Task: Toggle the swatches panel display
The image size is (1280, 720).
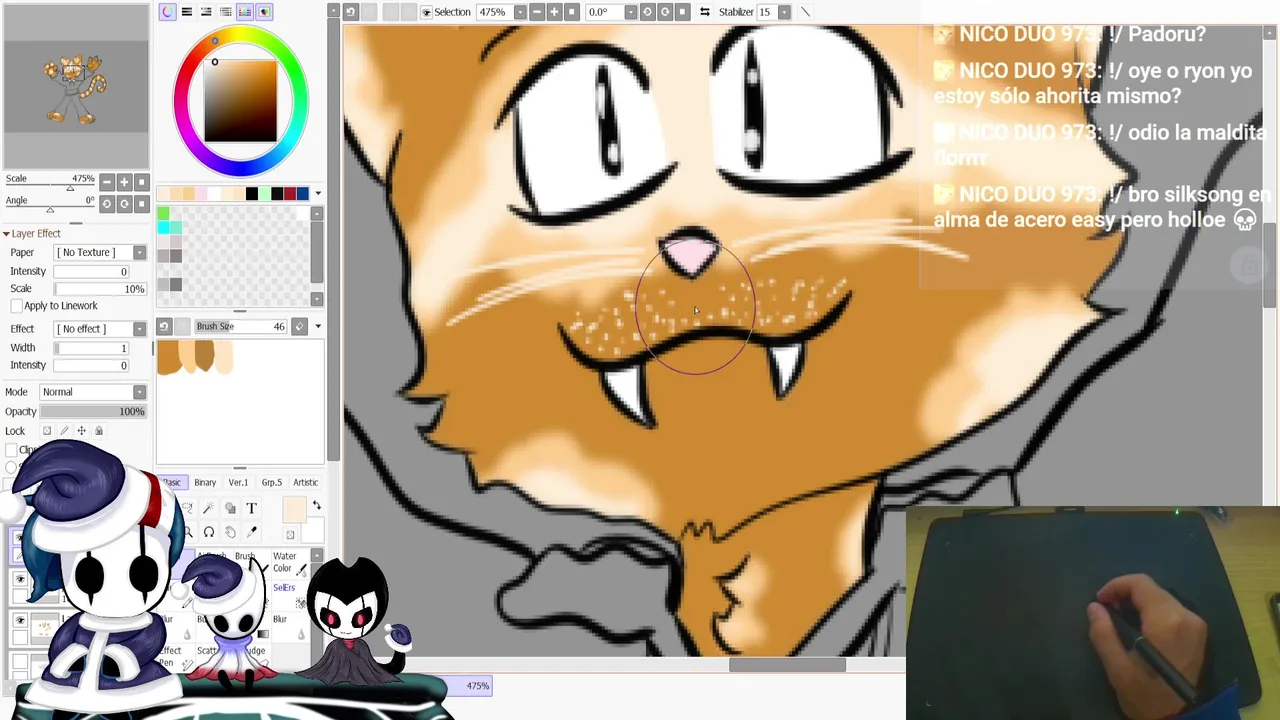Action: click(245, 12)
